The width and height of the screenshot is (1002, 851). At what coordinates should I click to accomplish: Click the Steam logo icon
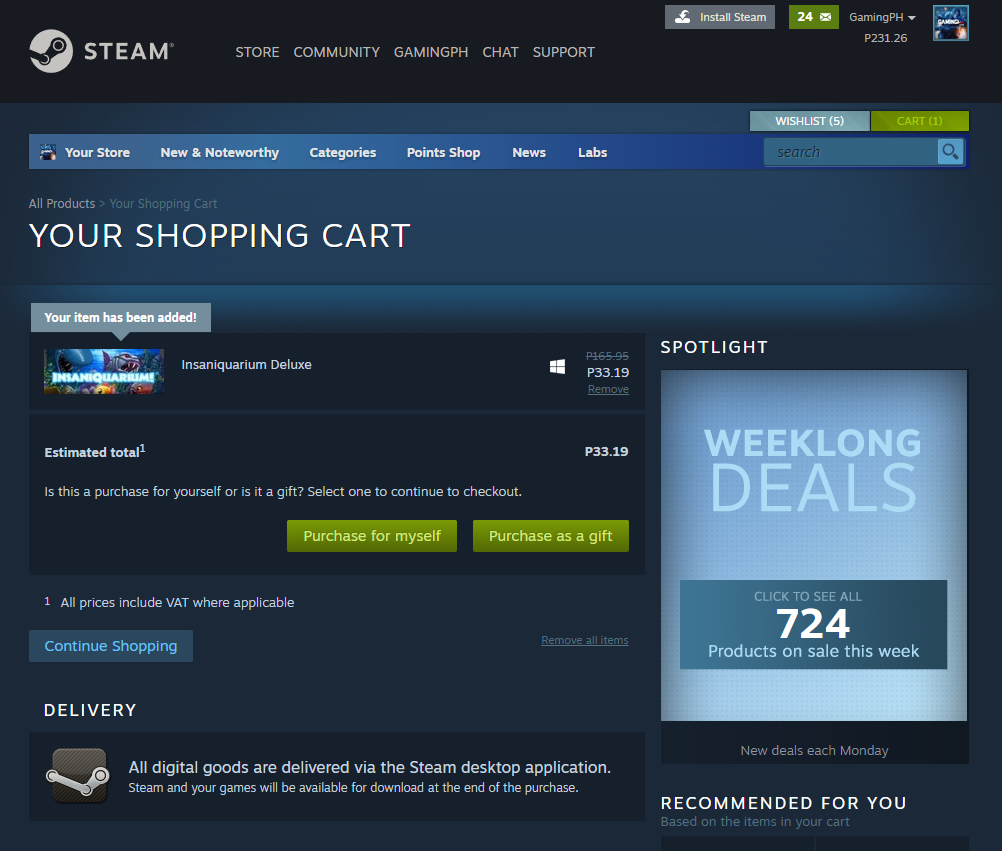pos(50,51)
